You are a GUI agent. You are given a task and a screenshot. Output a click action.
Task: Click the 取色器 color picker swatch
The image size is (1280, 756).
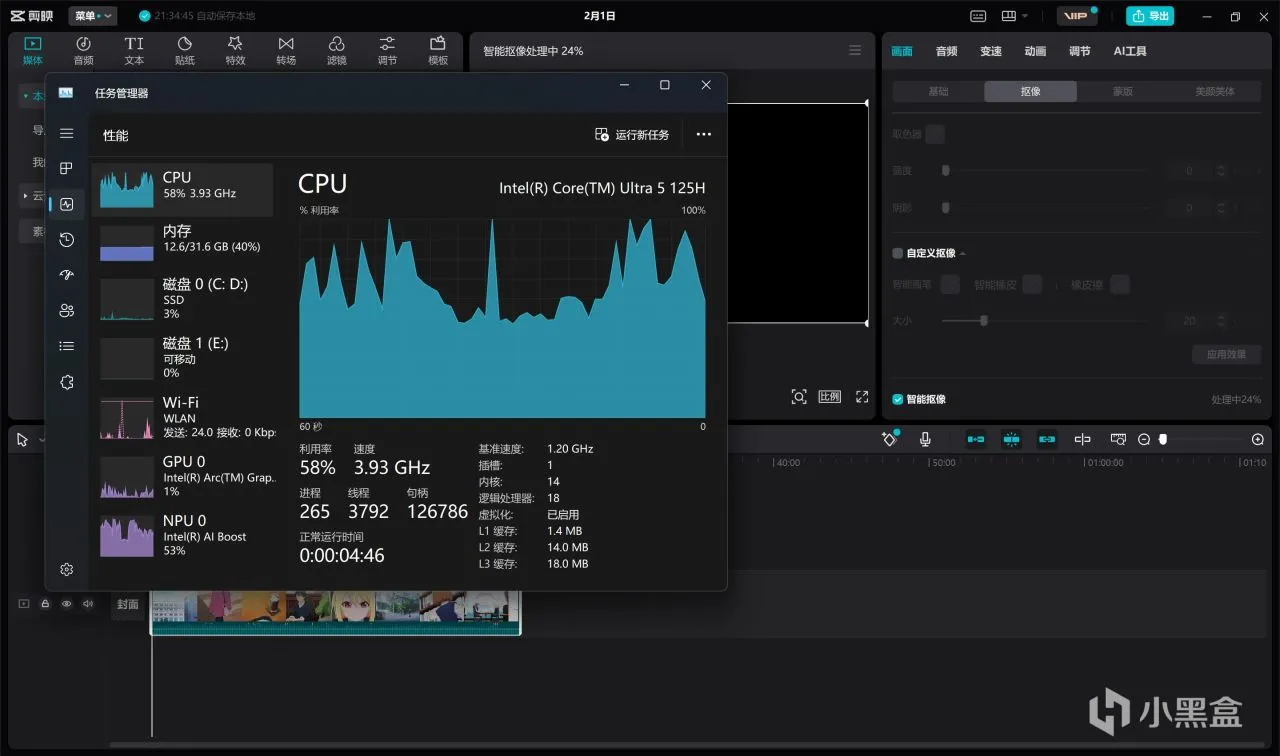coord(935,134)
